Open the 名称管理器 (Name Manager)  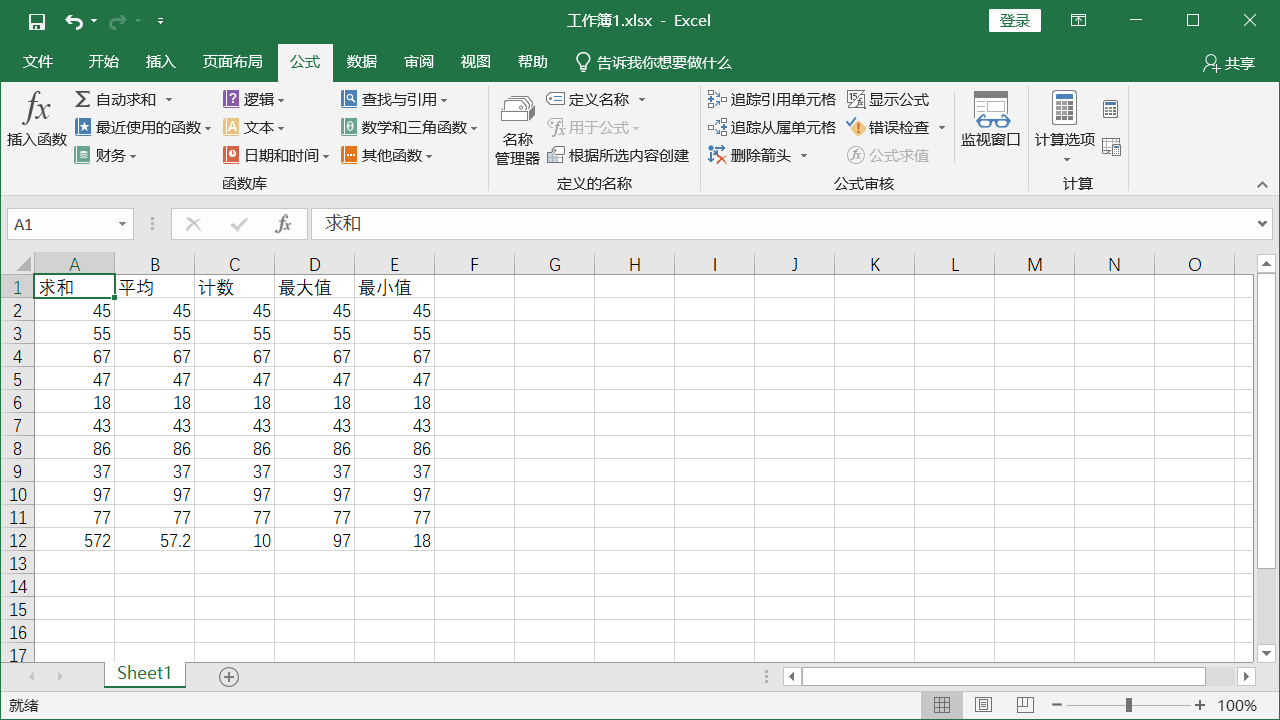517,130
